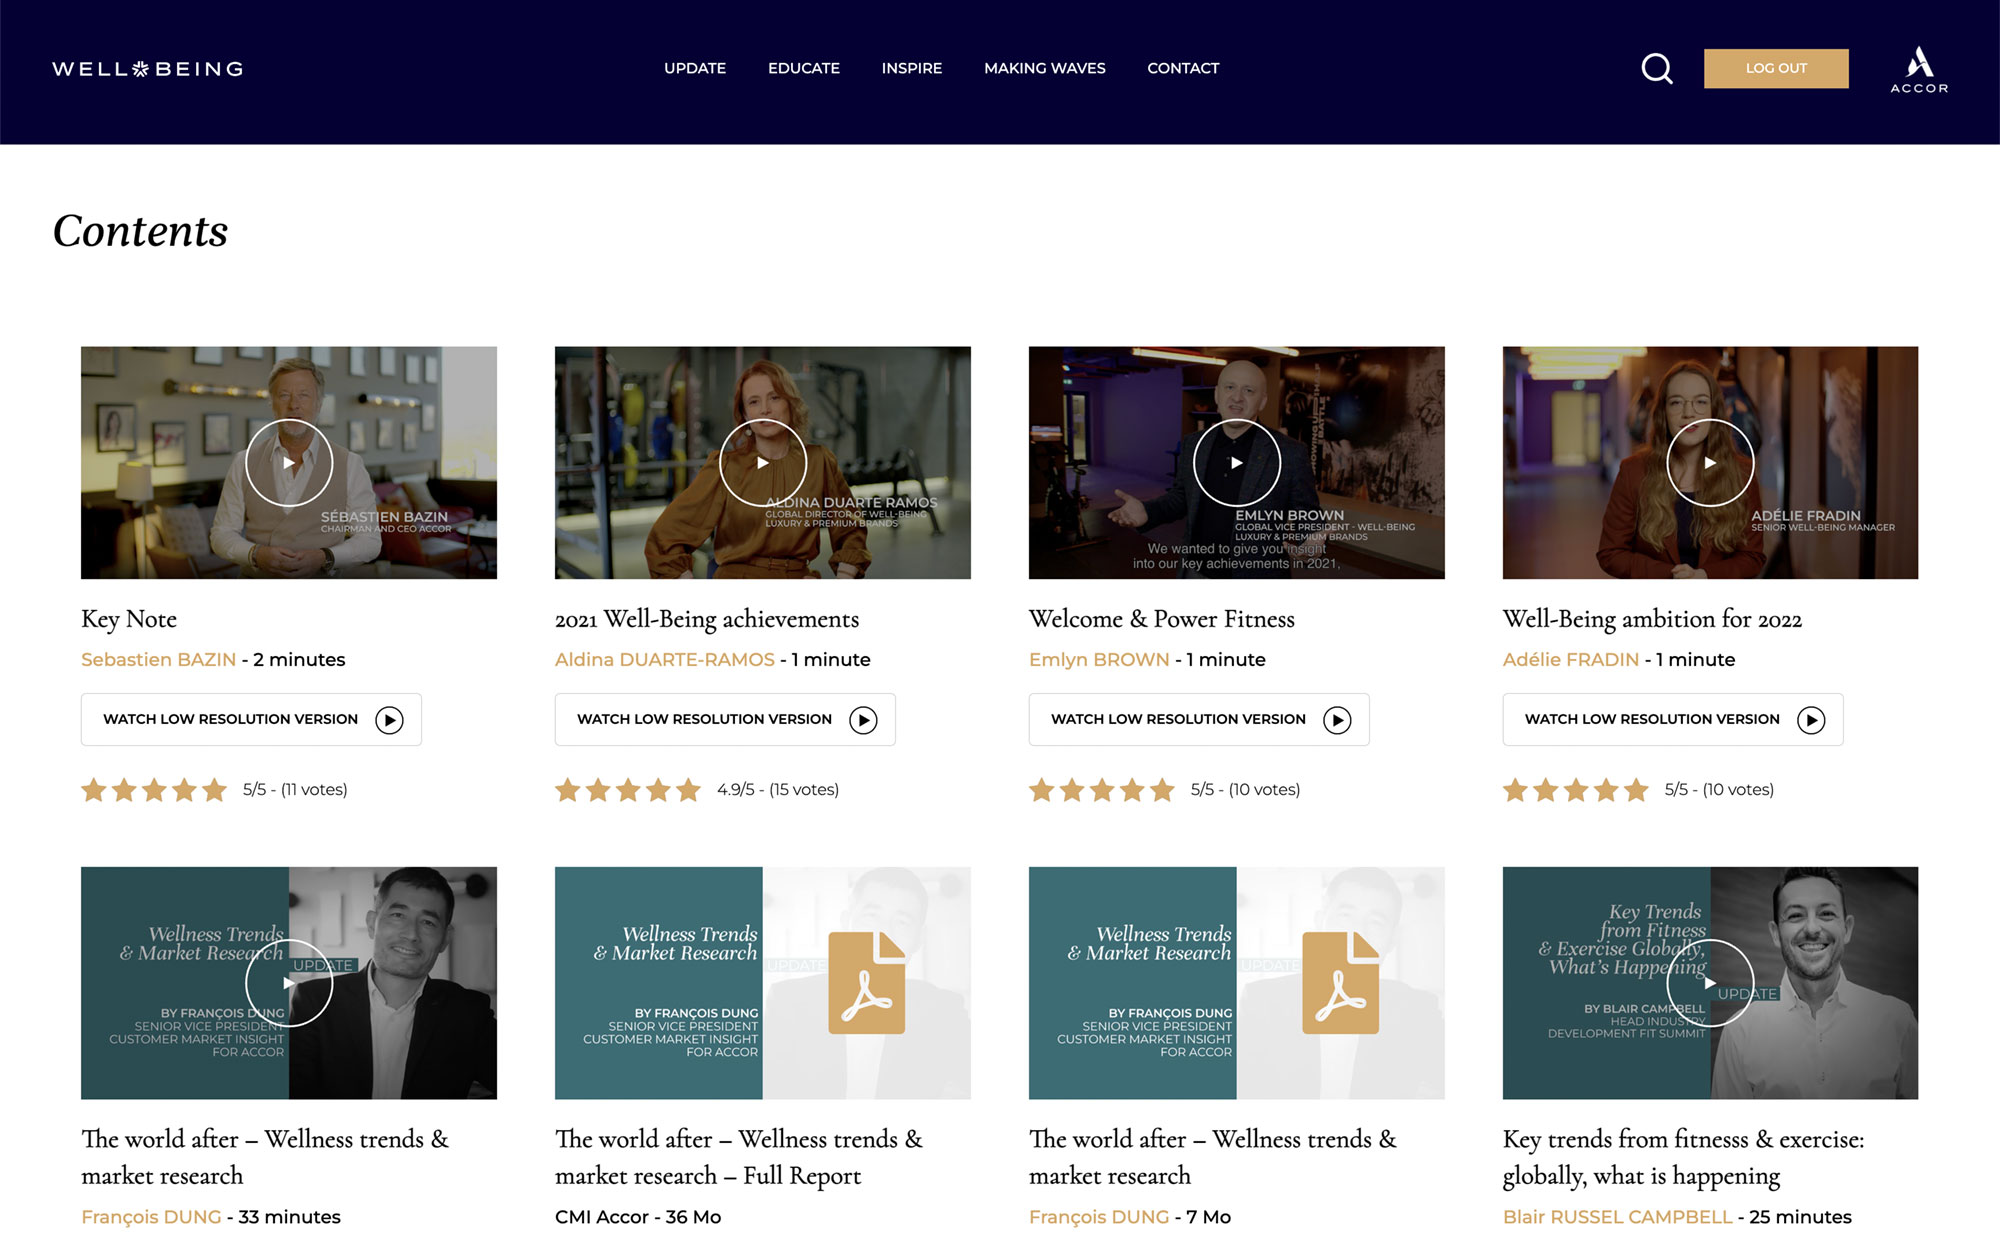
Task: Rate Well-Being ambition for 2022 with fifth star
Action: [x=1636, y=790]
